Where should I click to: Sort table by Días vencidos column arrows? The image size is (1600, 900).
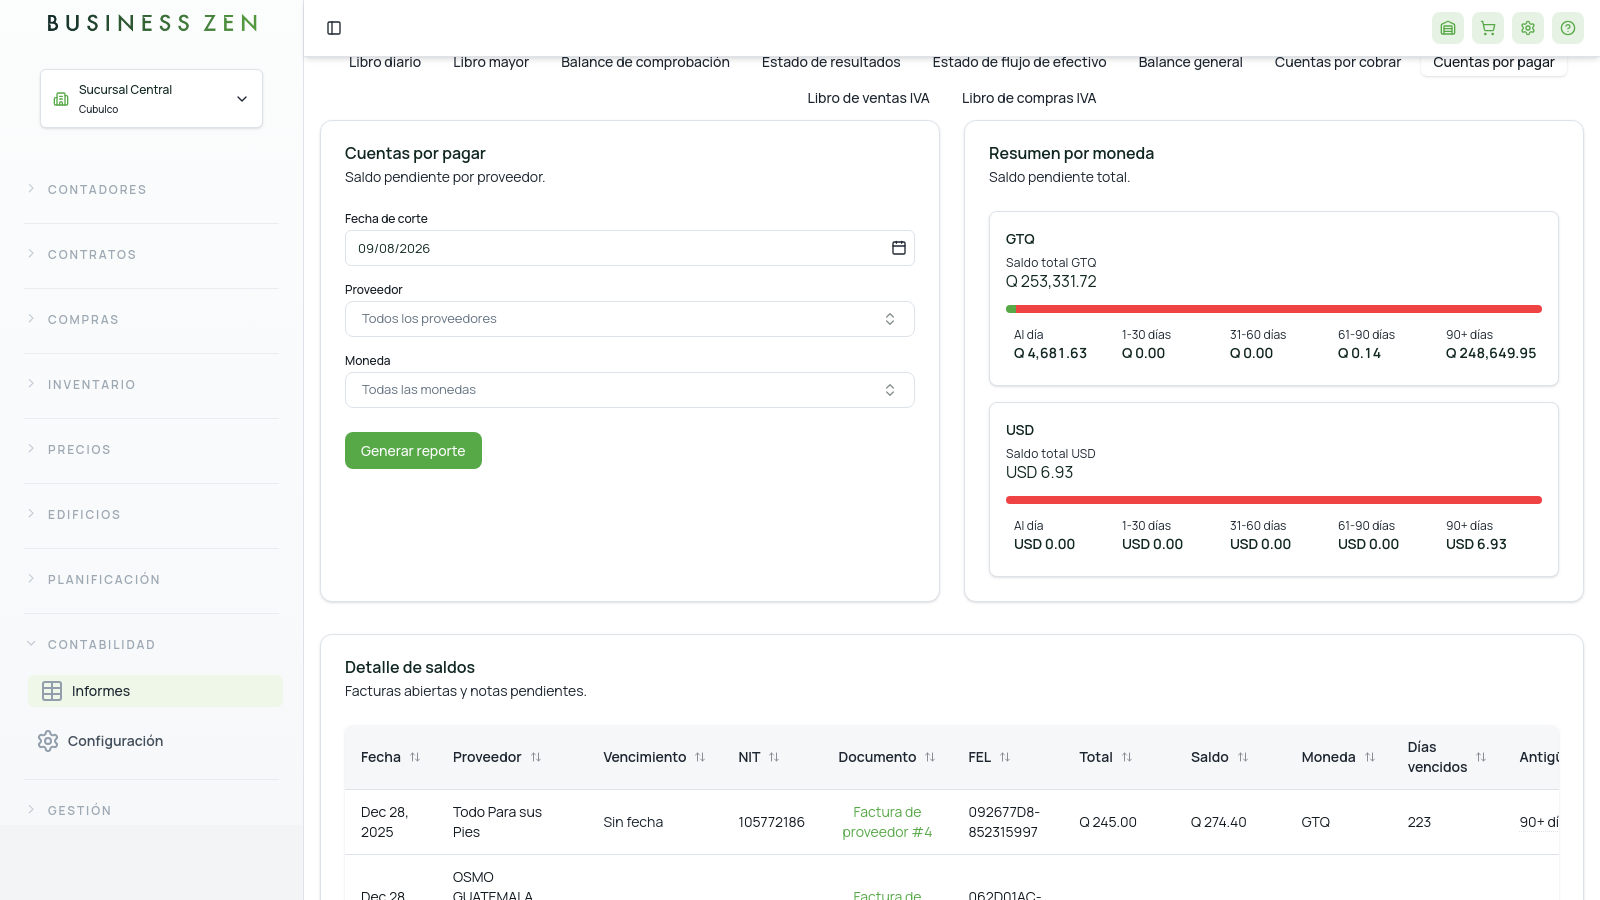[1481, 757]
